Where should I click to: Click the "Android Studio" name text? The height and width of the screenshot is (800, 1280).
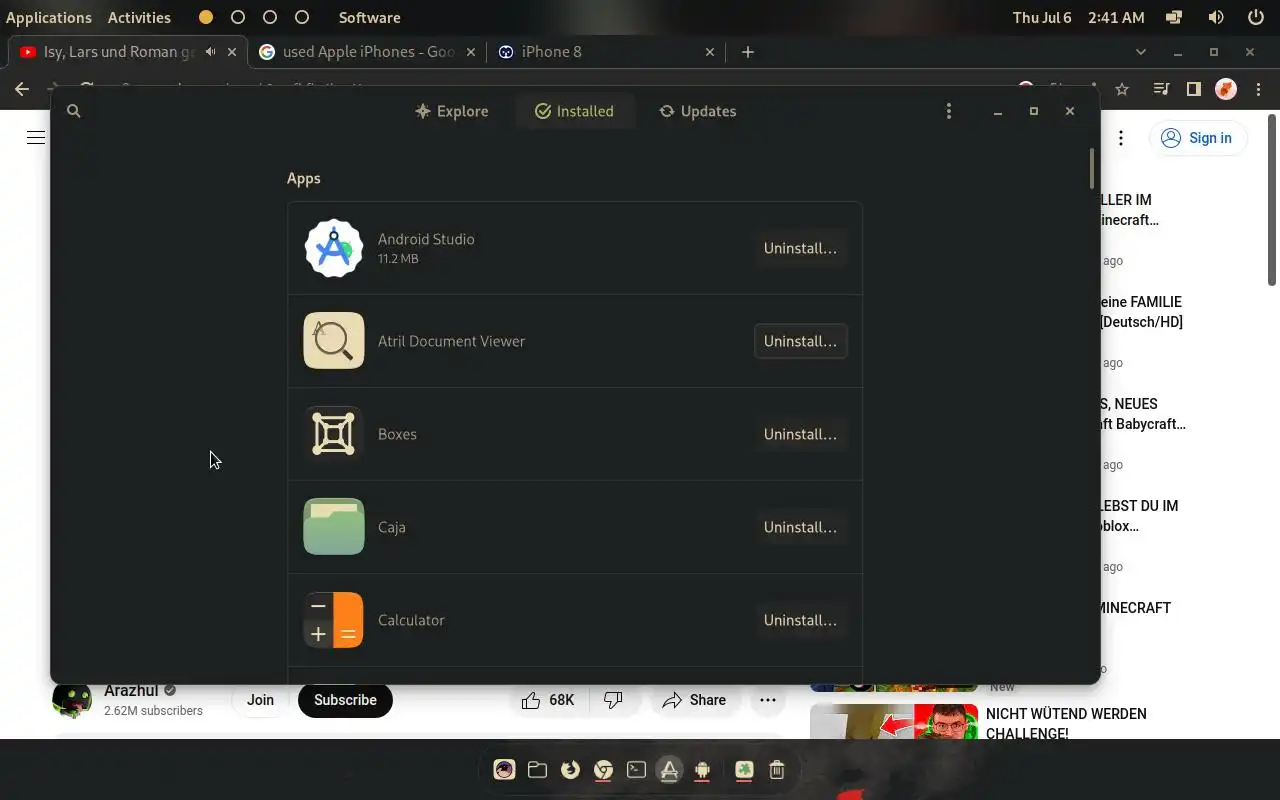(426, 239)
